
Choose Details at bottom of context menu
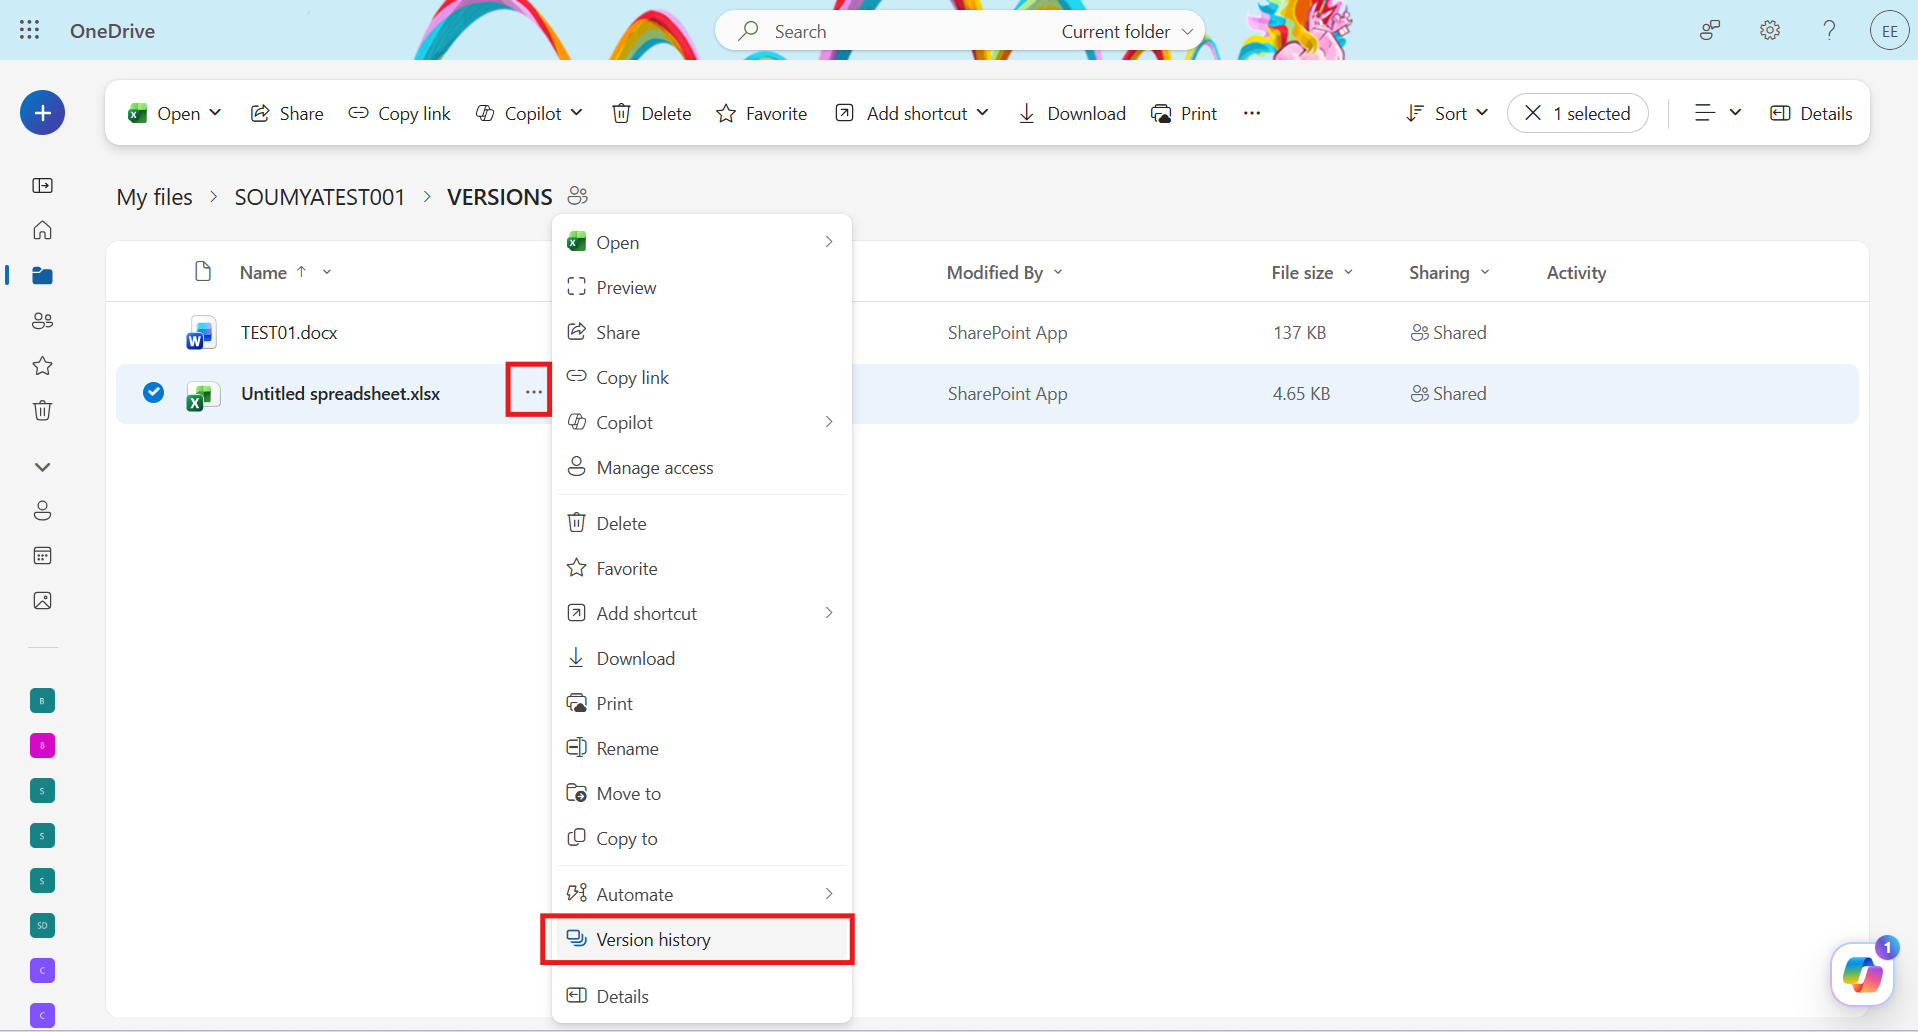(x=701, y=996)
